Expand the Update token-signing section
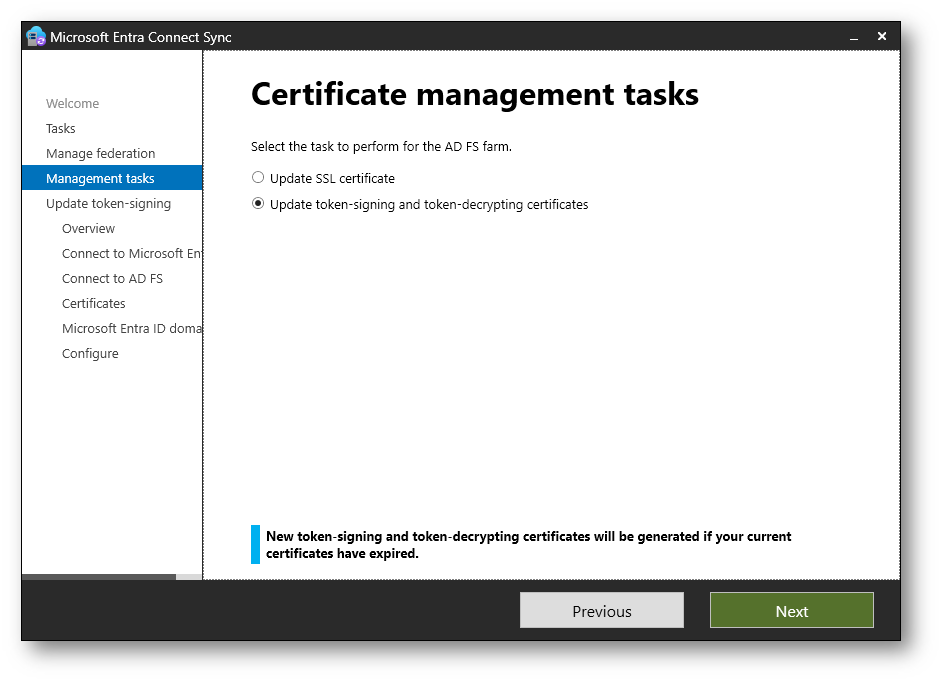 click(108, 203)
